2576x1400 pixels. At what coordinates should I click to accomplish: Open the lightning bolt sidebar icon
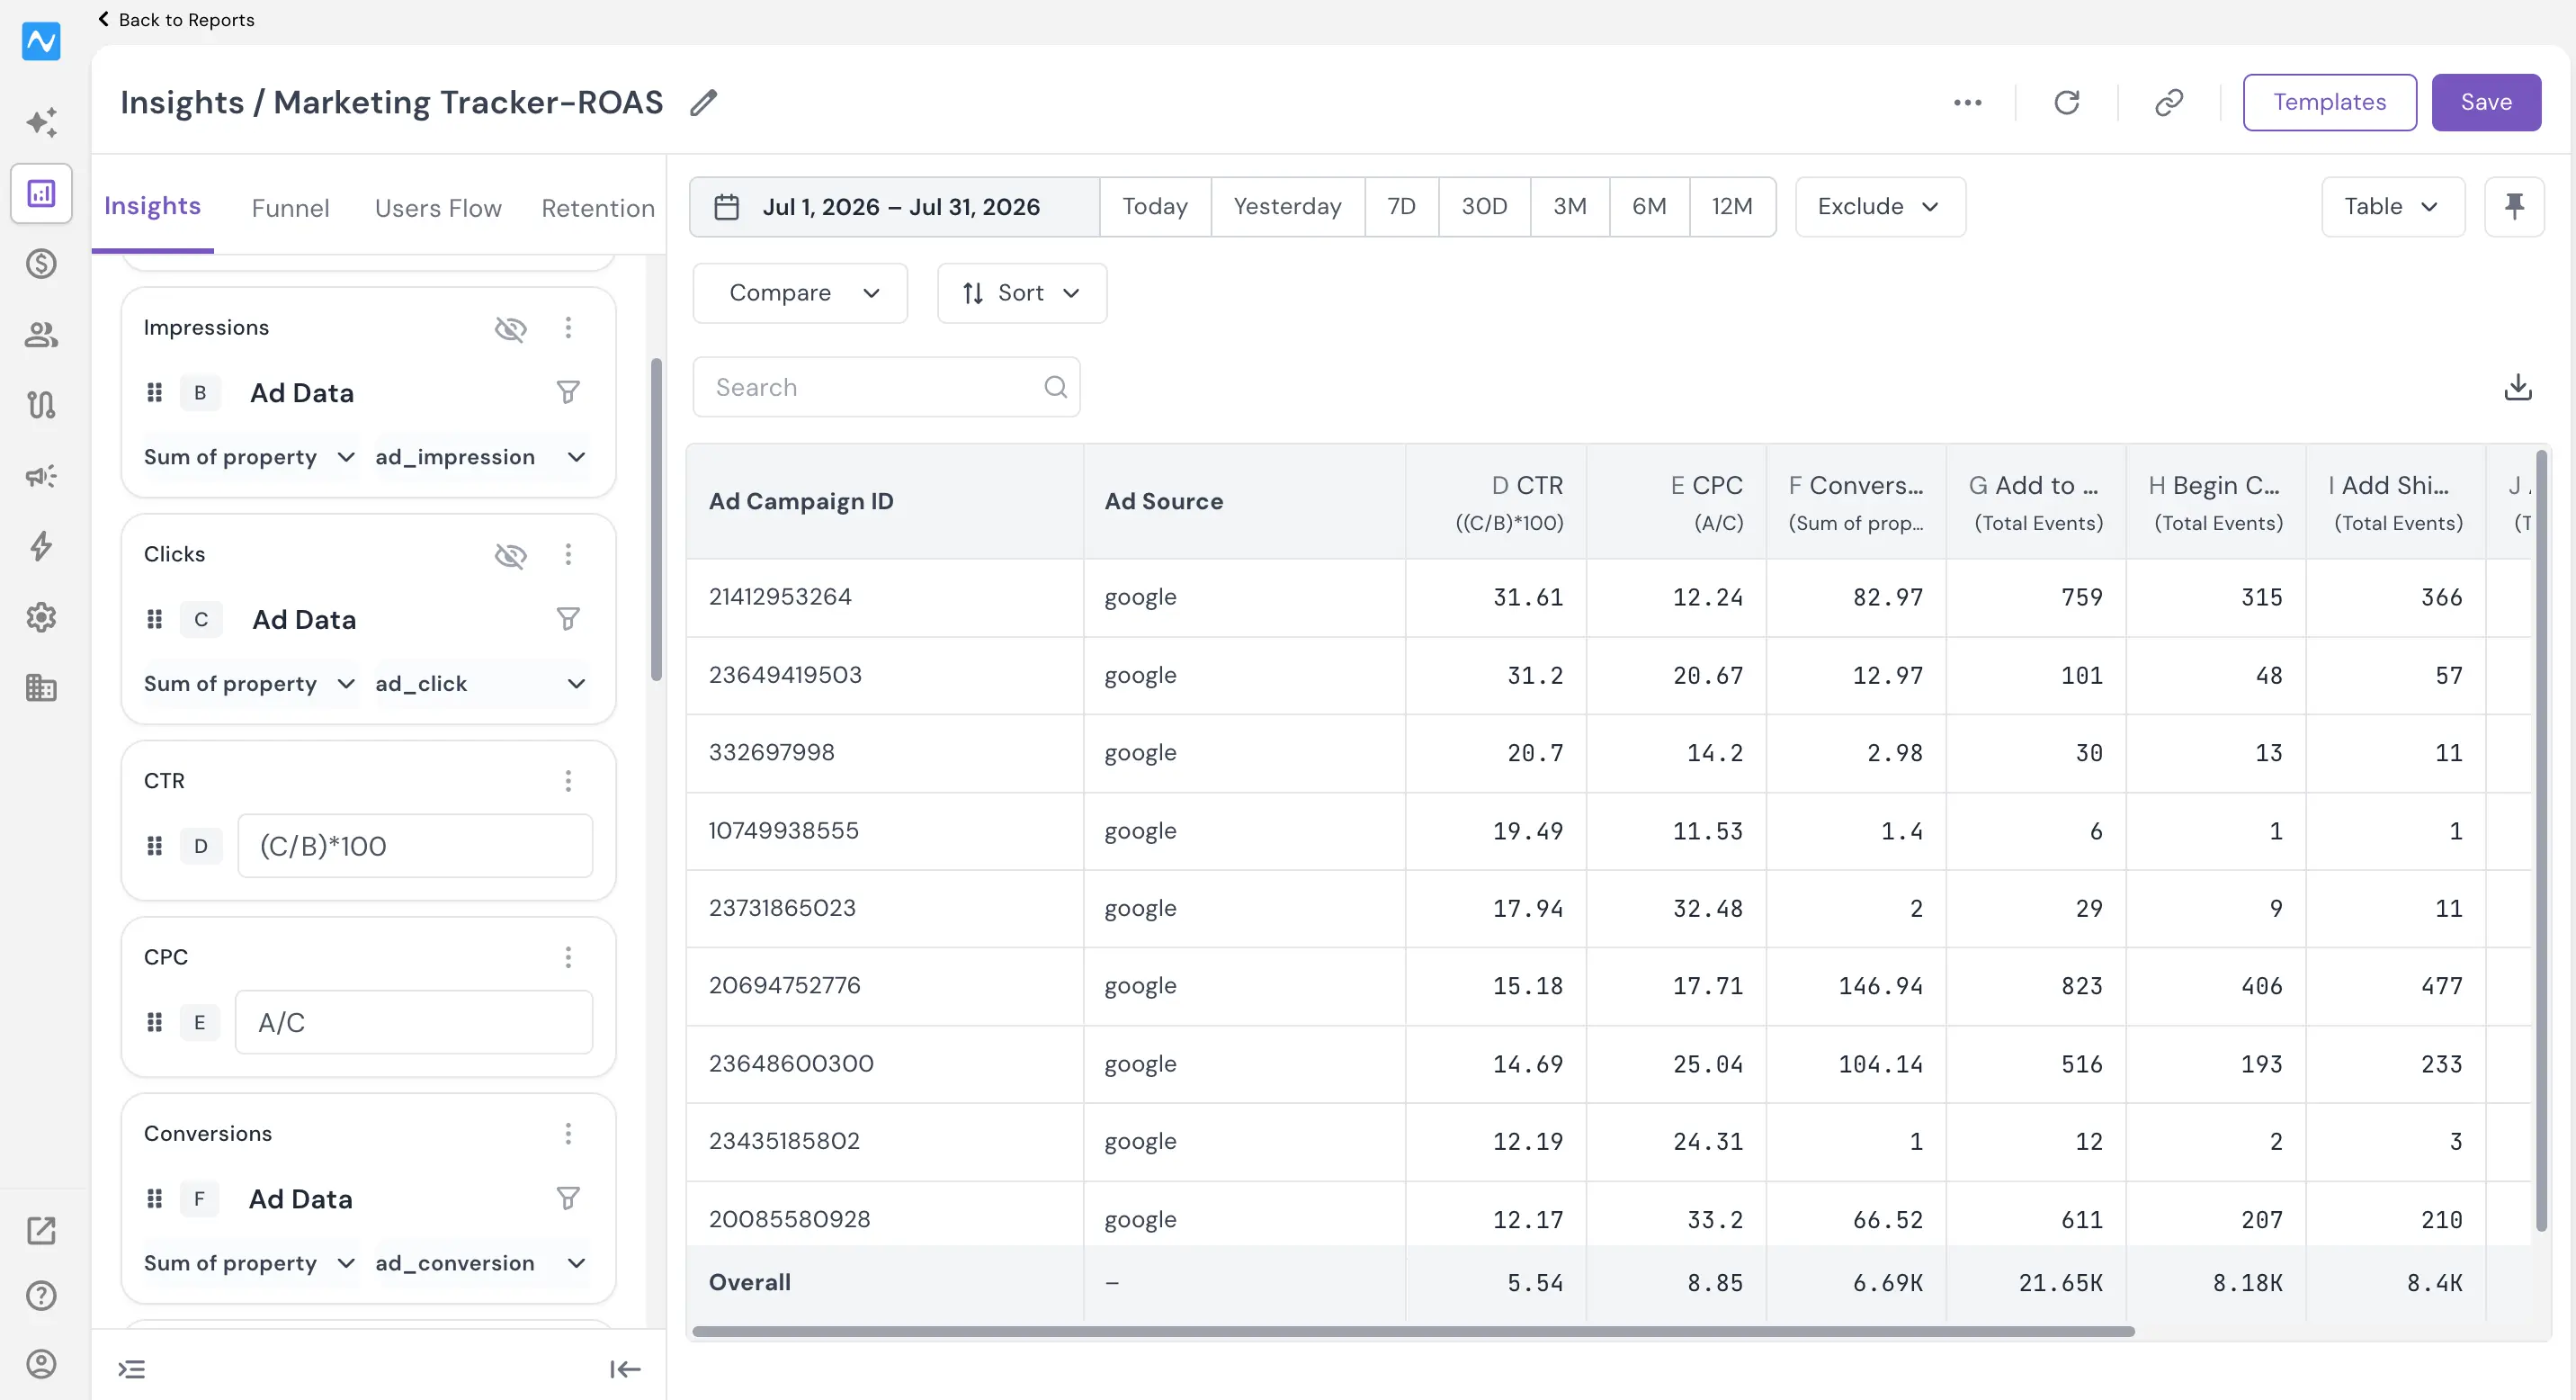tap(41, 547)
